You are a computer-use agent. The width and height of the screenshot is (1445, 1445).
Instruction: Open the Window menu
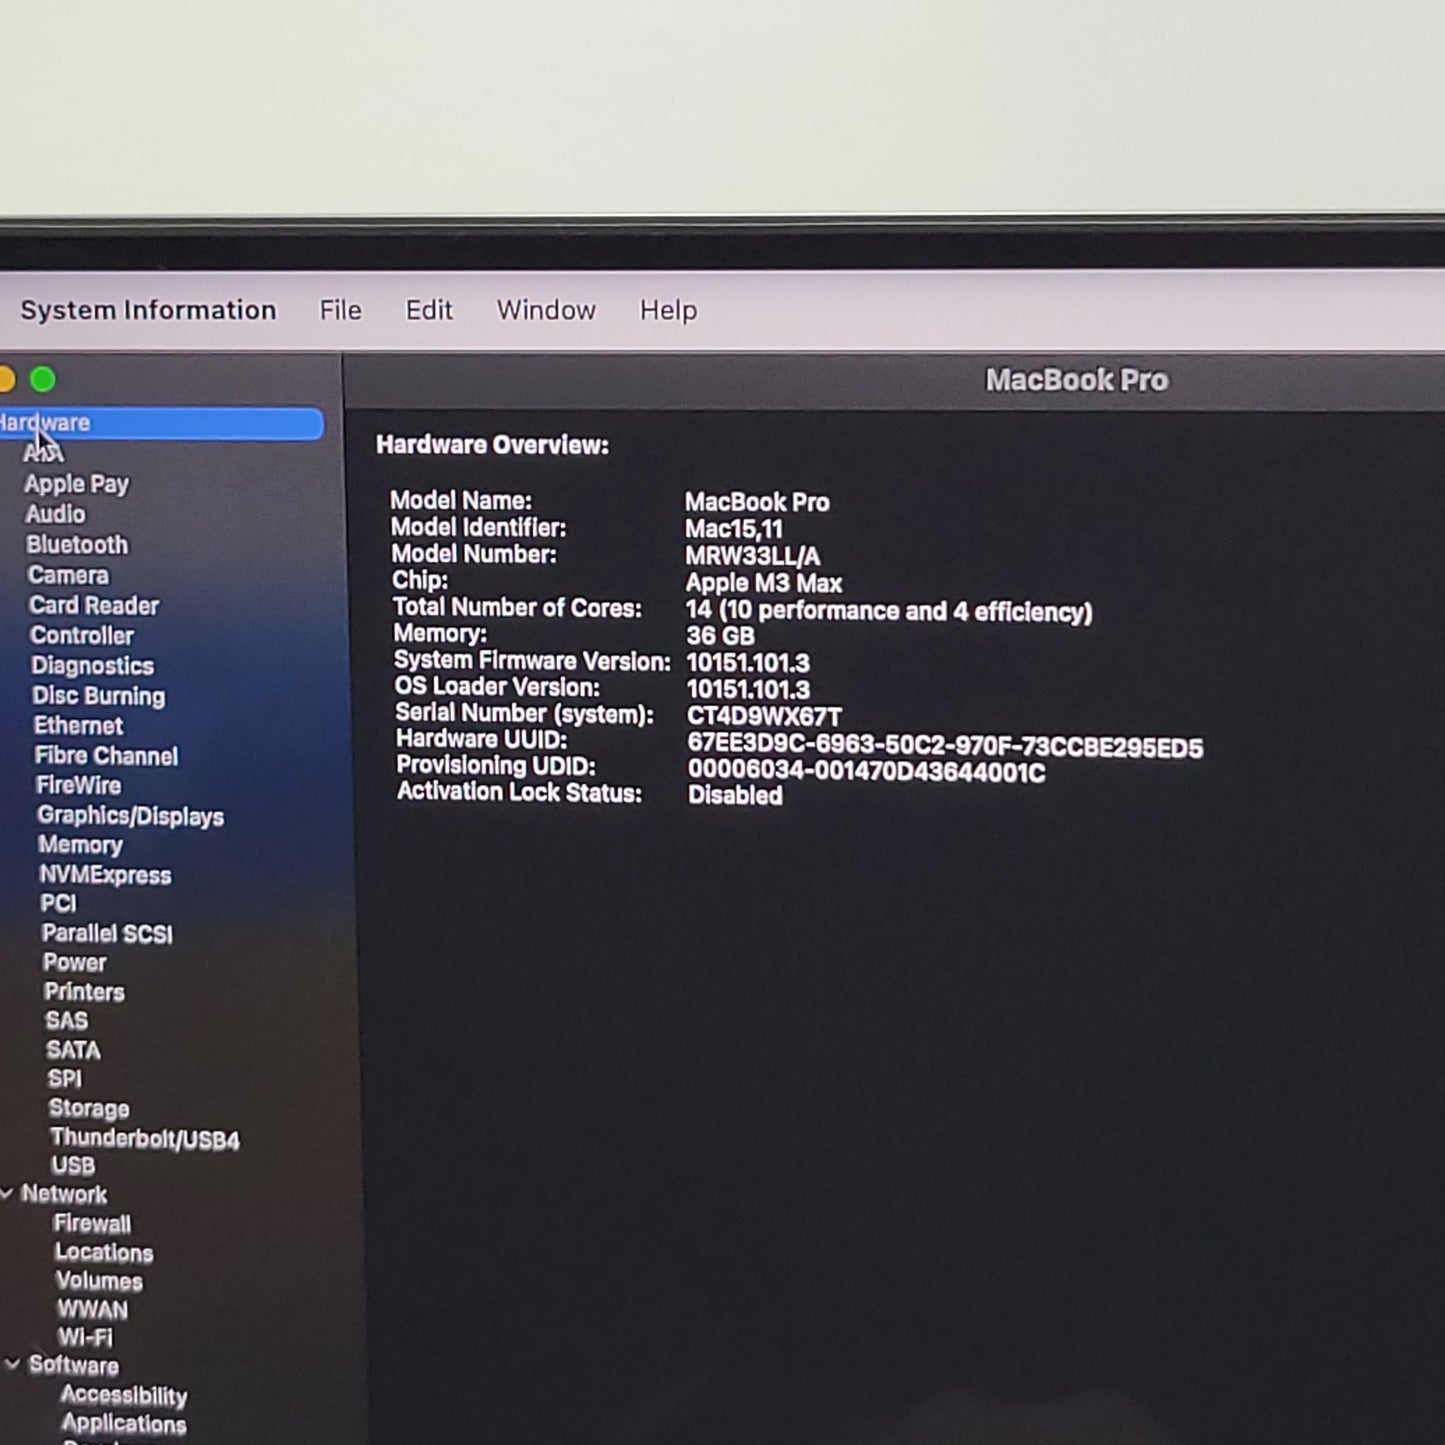(x=546, y=310)
